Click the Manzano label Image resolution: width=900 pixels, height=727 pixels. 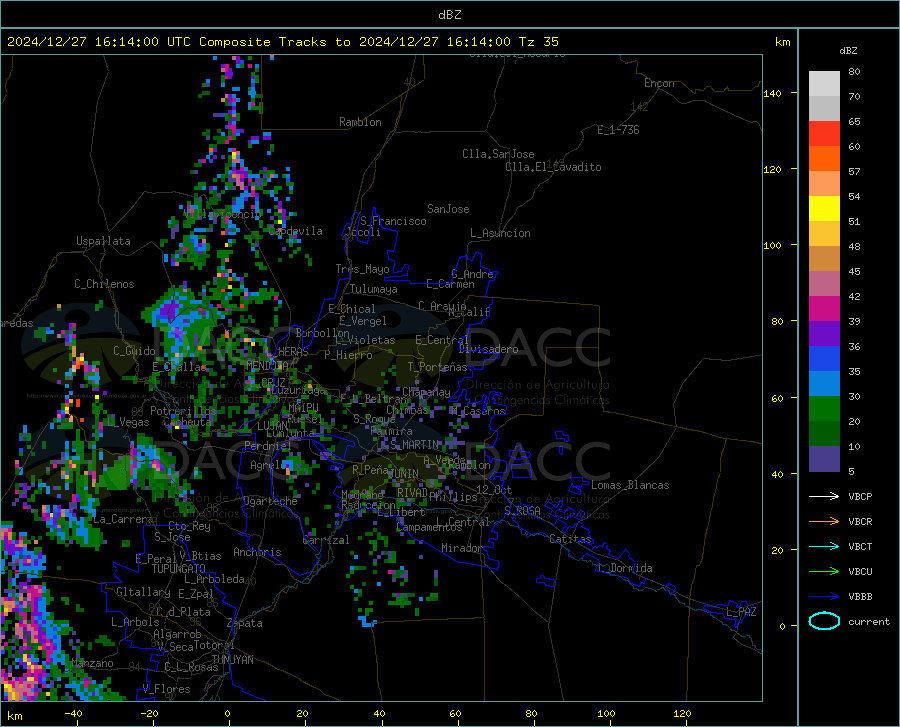[92, 663]
